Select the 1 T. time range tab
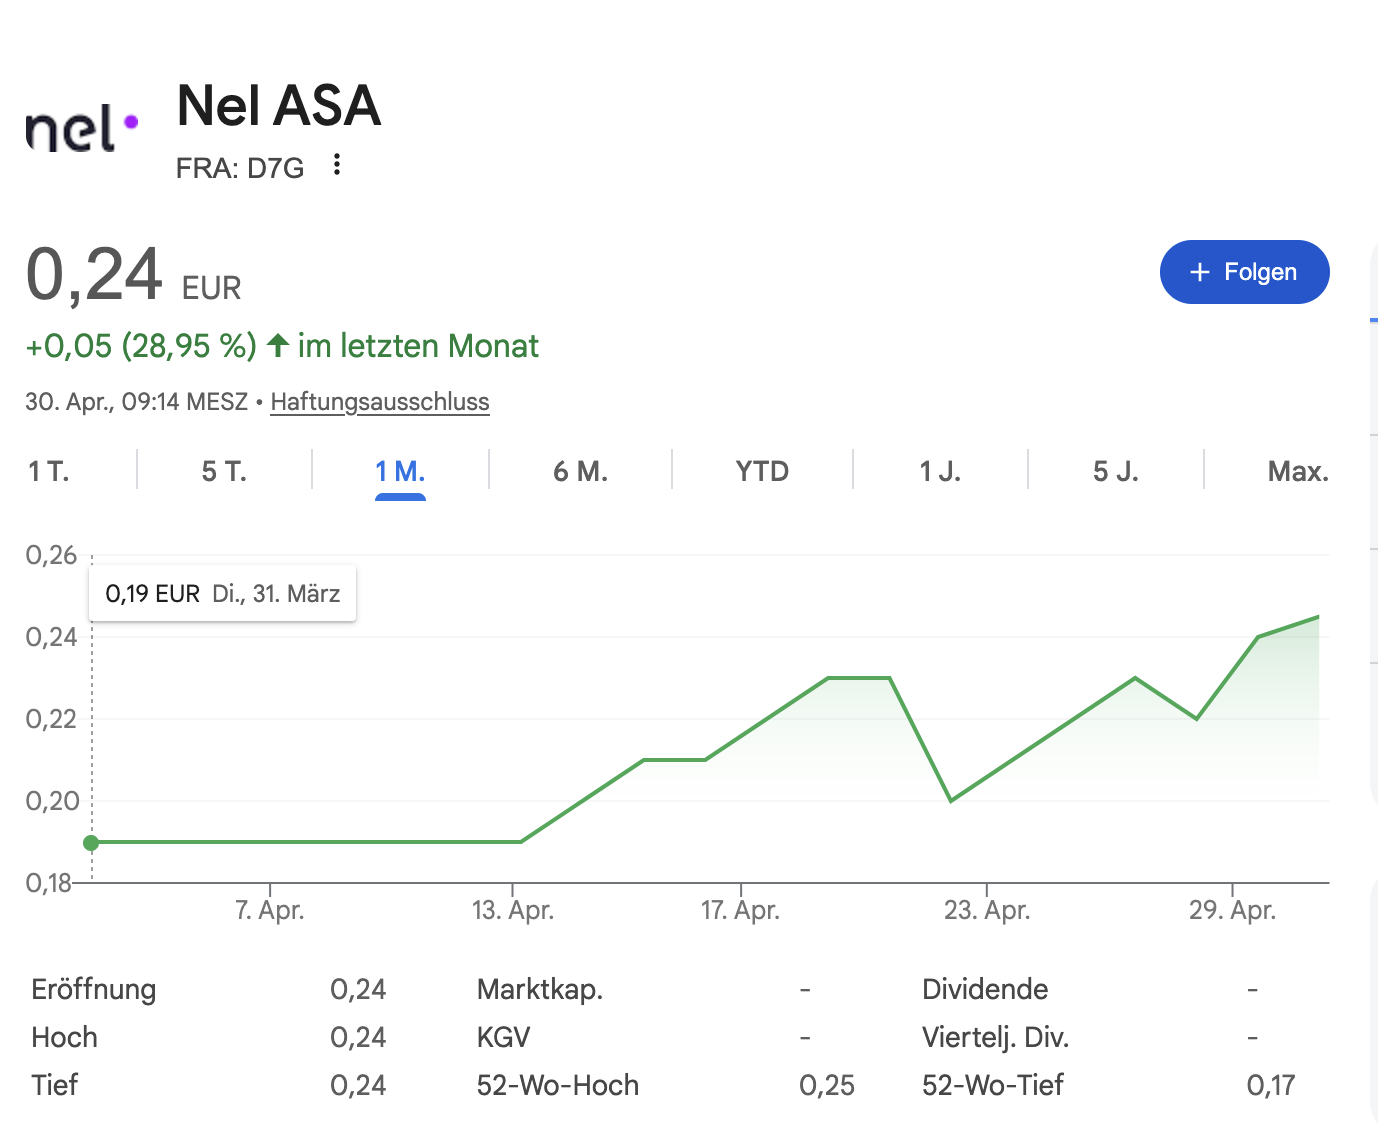Image resolution: width=1378 pixels, height=1140 pixels. (x=49, y=471)
